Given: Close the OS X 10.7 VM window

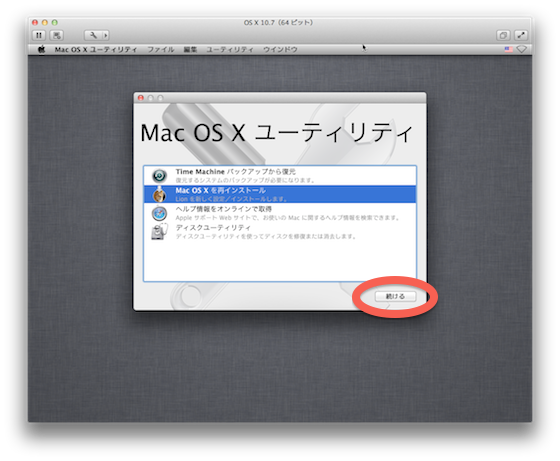Looking at the screenshot, I should pyautogui.click(x=35, y=22).
